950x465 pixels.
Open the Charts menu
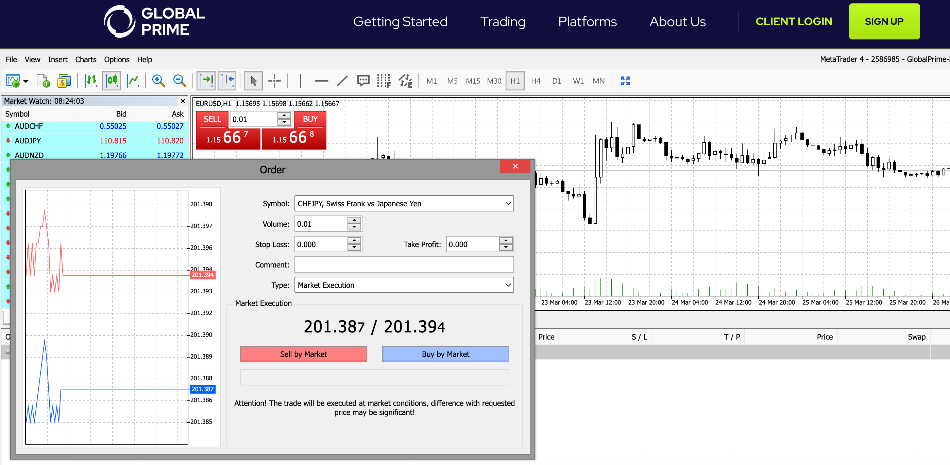click(86, 60)
